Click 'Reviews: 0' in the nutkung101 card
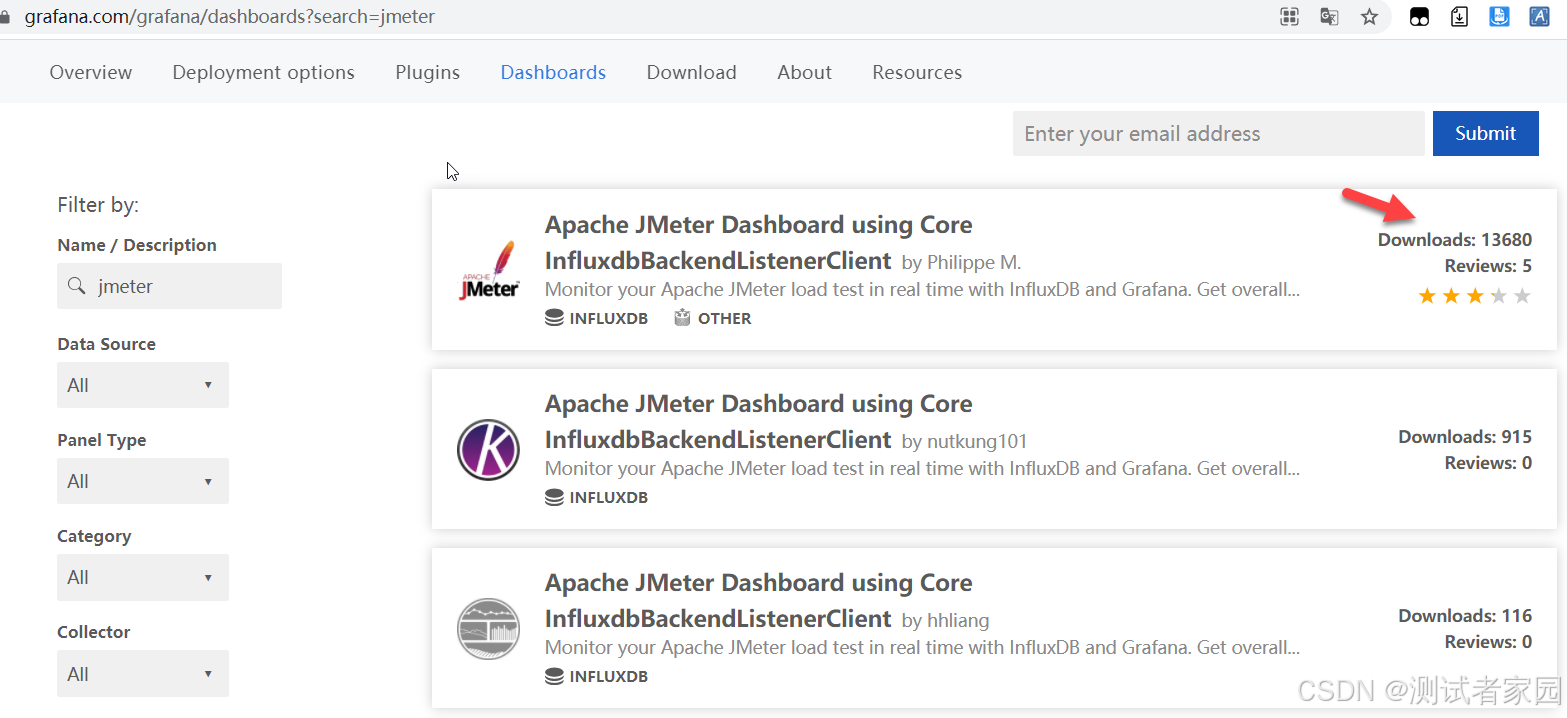1567x718 pixels. click(1488, 463)
